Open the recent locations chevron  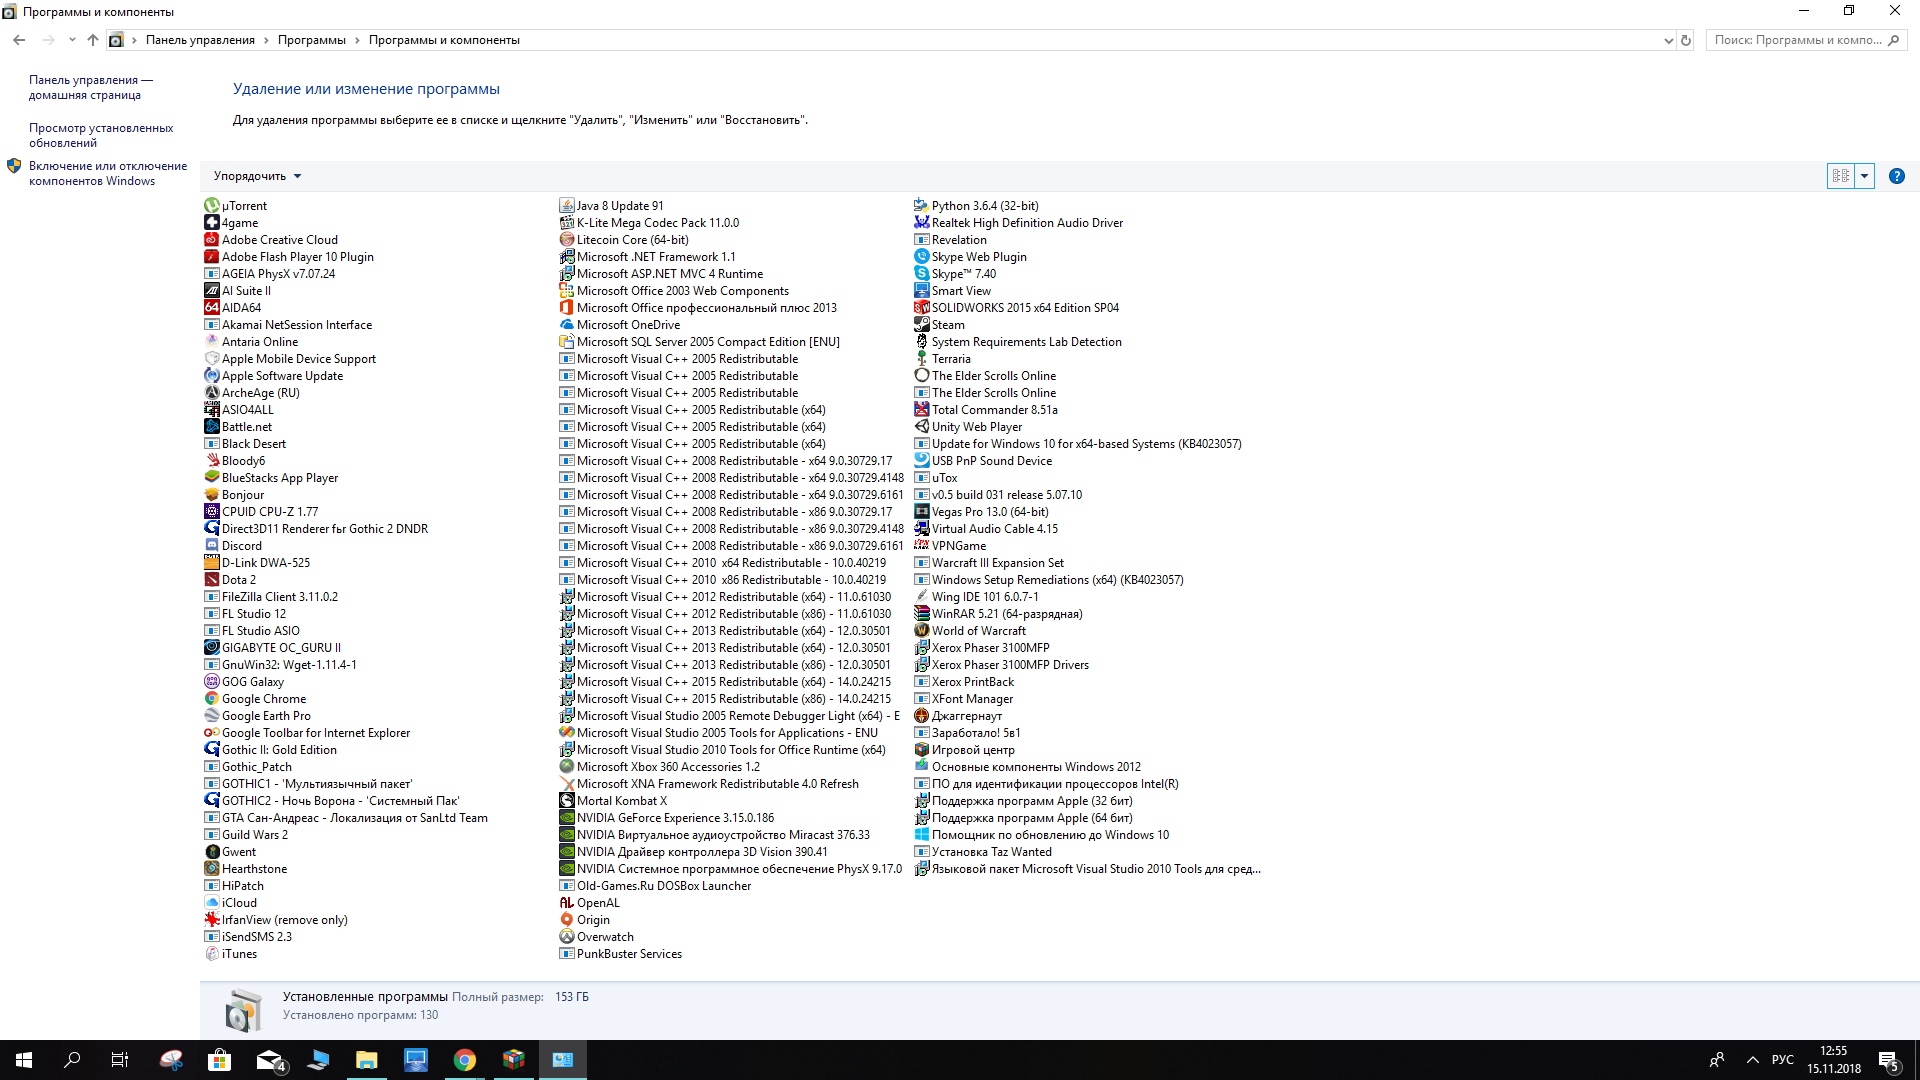[x=72, y=40]
